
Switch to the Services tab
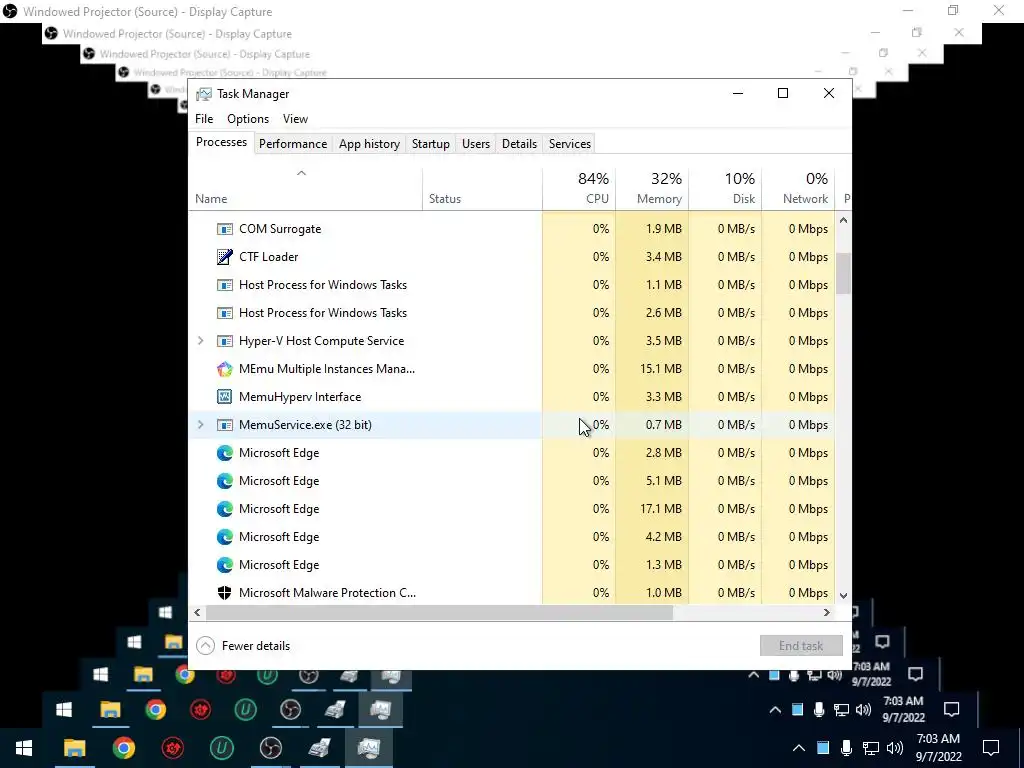(x=569, y=144)
